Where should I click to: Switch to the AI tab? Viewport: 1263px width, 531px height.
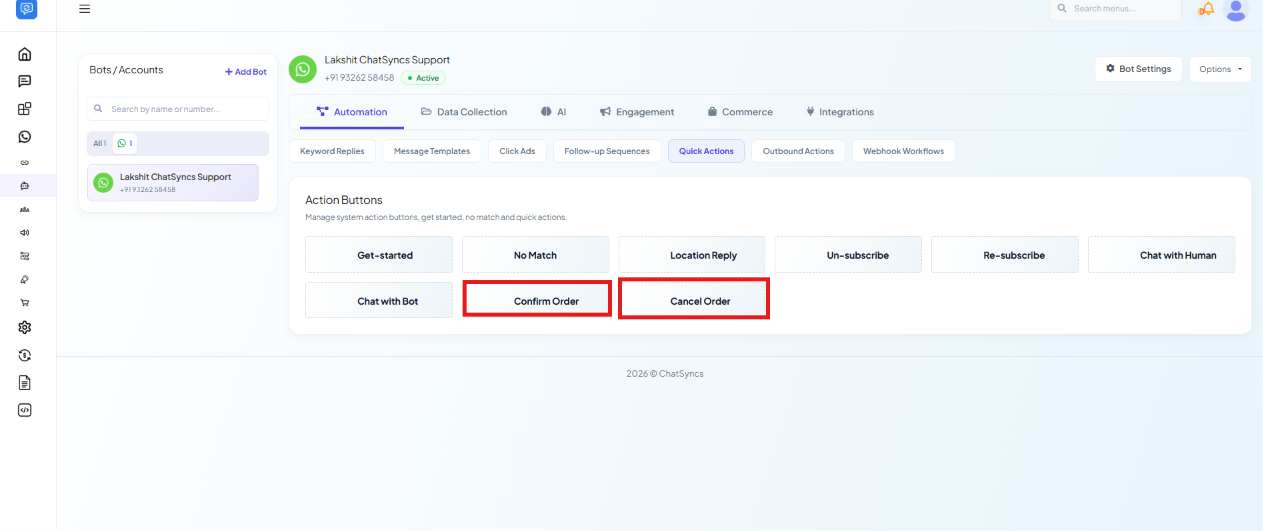tap(554, 112)
